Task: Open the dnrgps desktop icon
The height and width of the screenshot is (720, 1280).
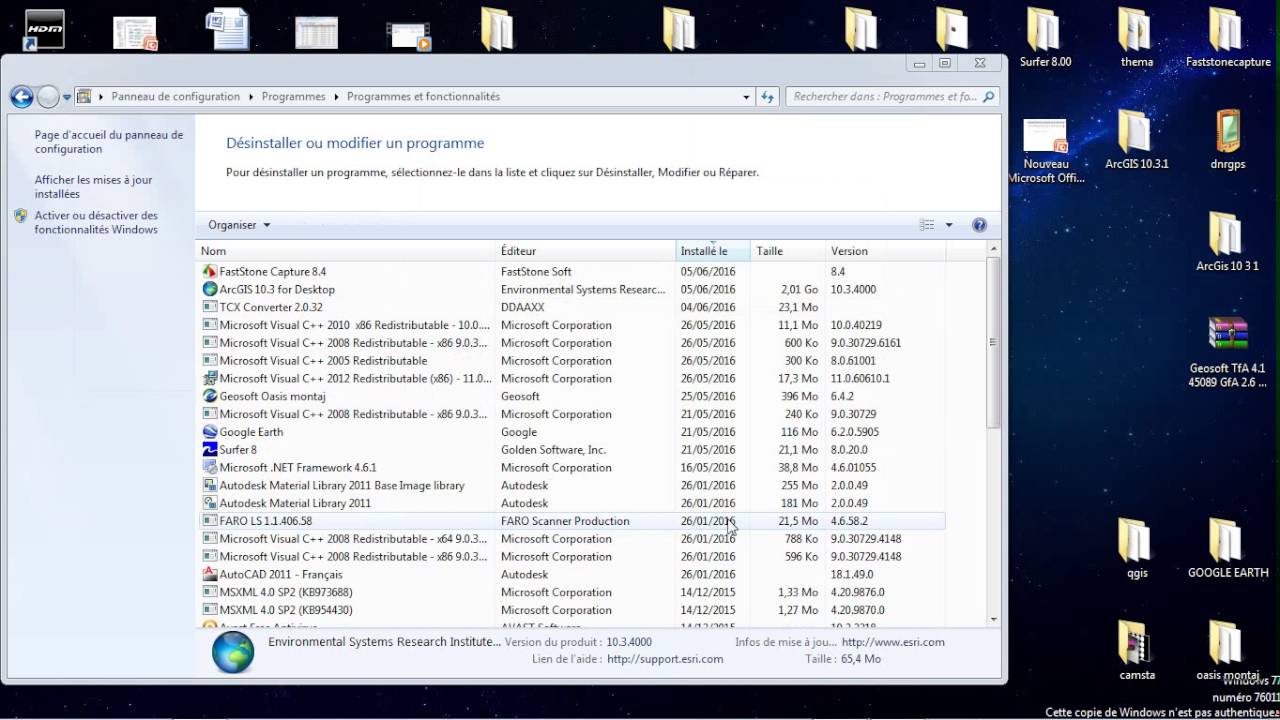Action: [x=1227, y=139]
